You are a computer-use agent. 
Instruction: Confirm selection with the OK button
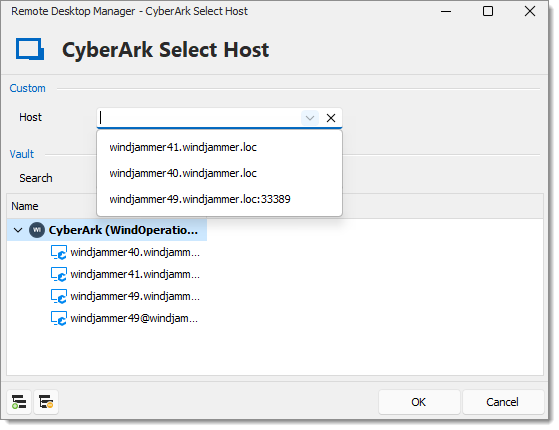point(419,402)
